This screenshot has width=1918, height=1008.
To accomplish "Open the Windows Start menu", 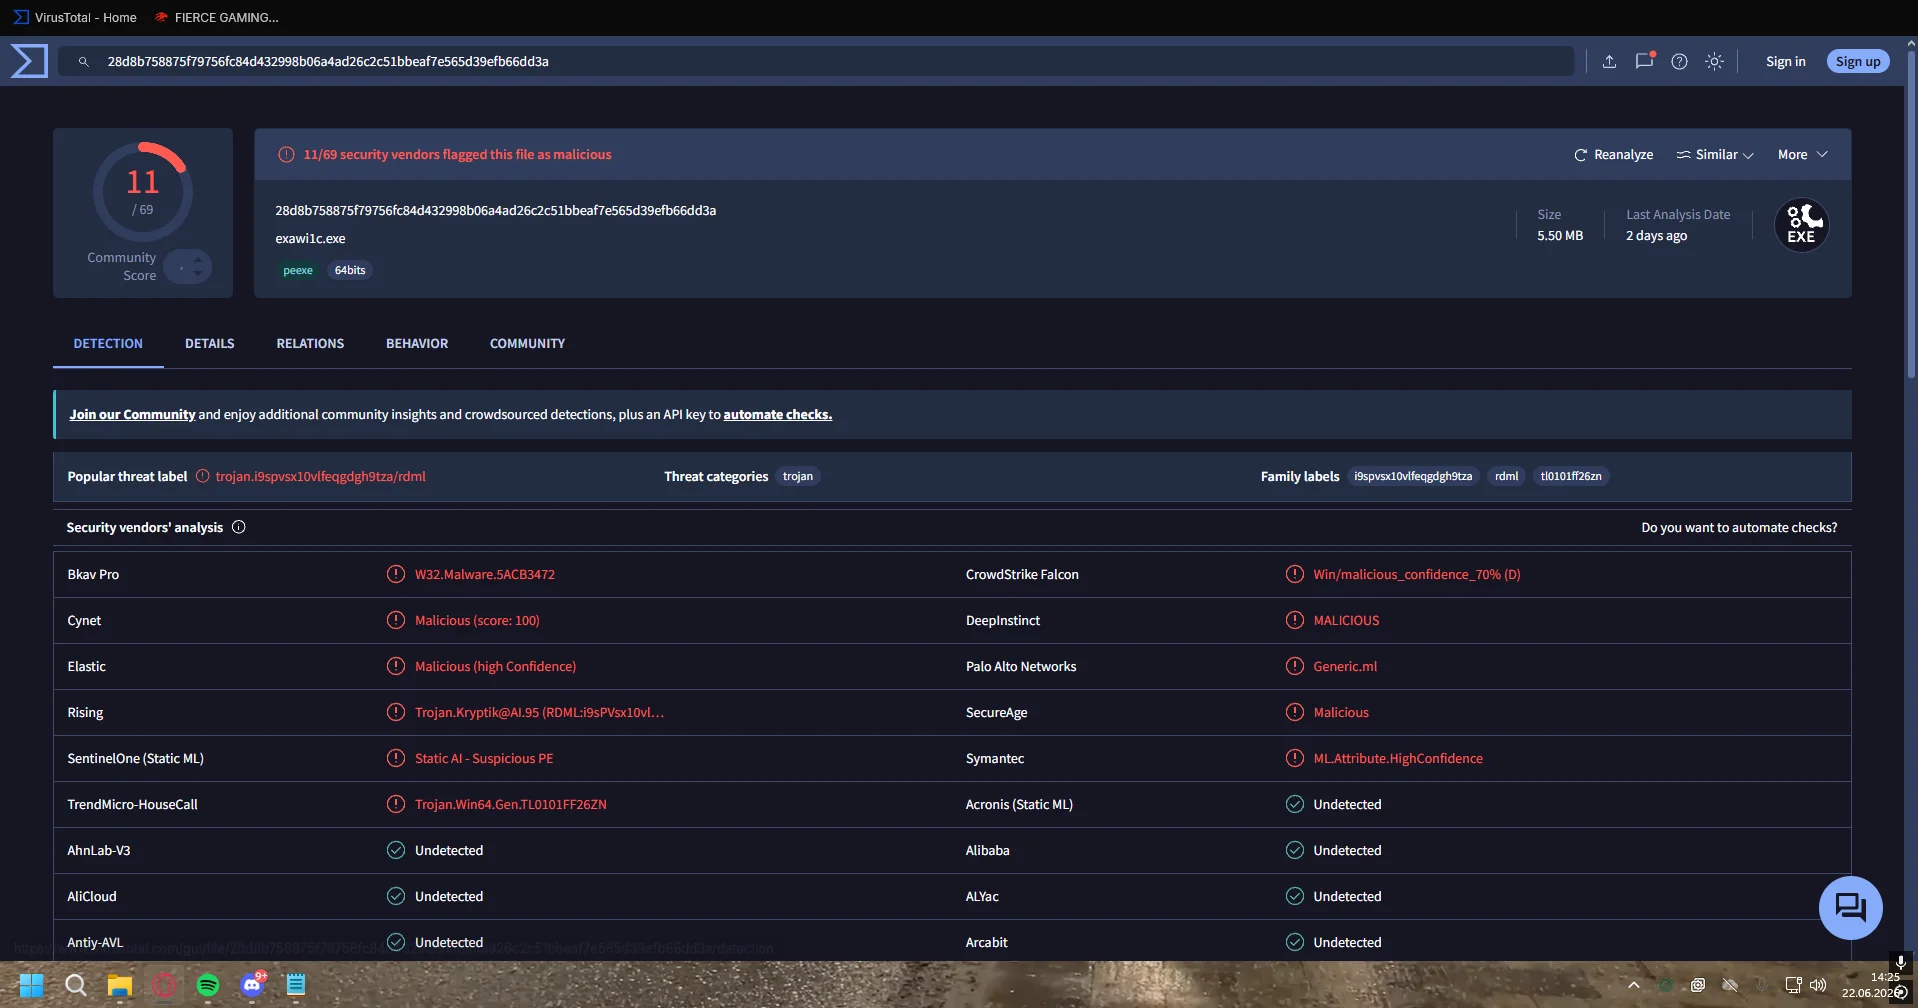I will click(31, 985).
